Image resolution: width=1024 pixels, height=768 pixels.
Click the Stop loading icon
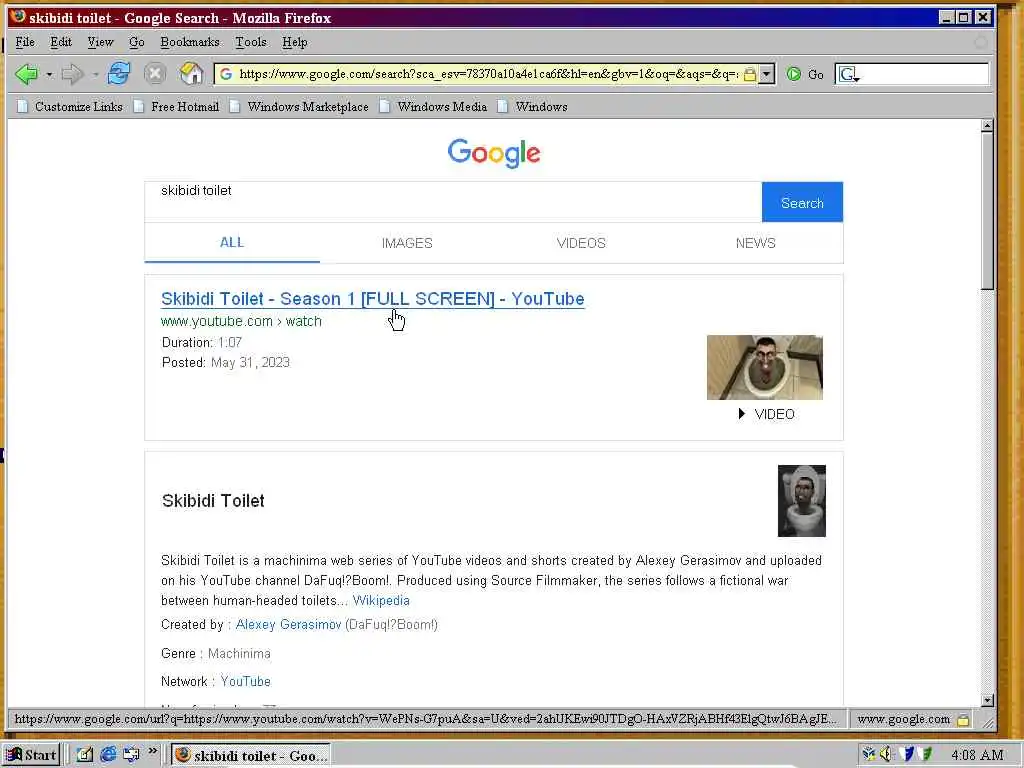[x=155, y=73]
